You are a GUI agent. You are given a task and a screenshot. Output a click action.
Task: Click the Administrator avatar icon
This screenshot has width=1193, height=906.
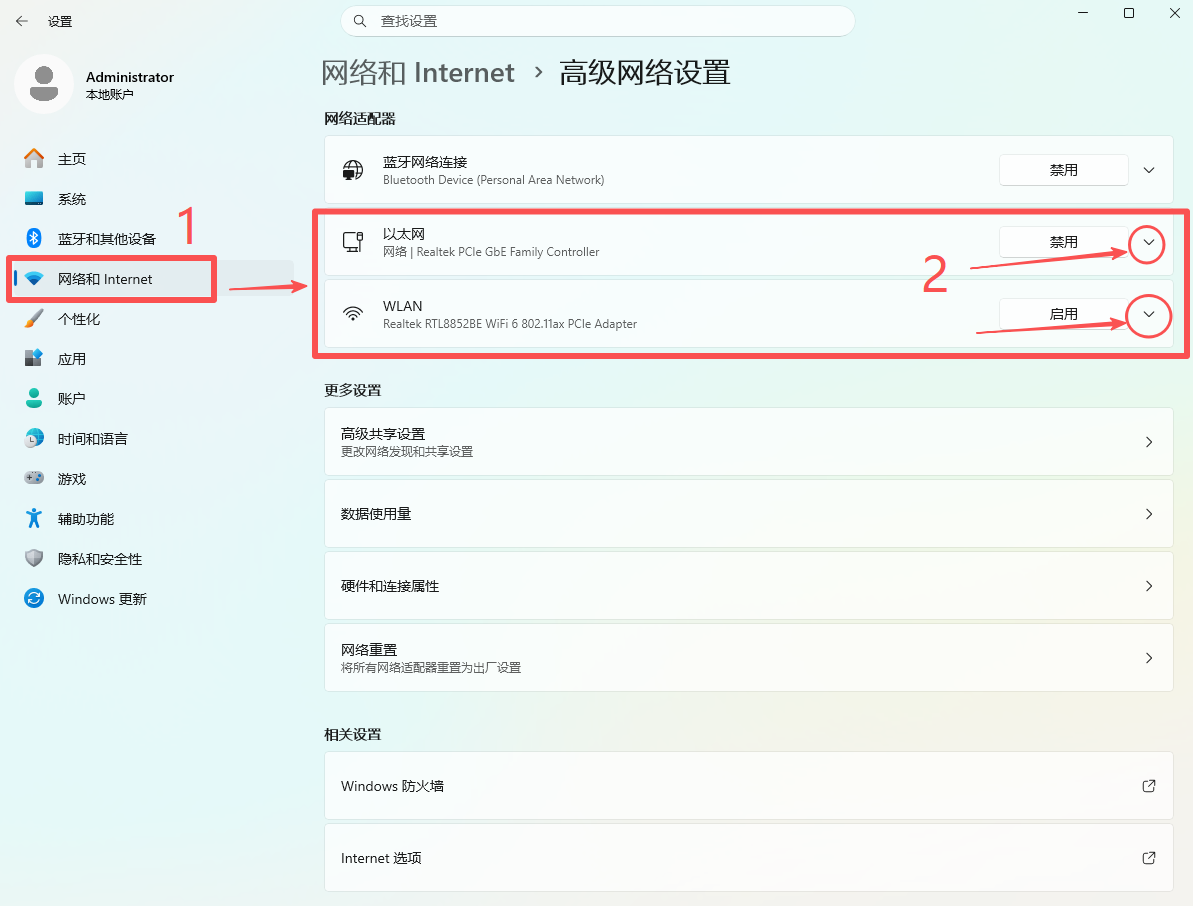pos(44,84)
